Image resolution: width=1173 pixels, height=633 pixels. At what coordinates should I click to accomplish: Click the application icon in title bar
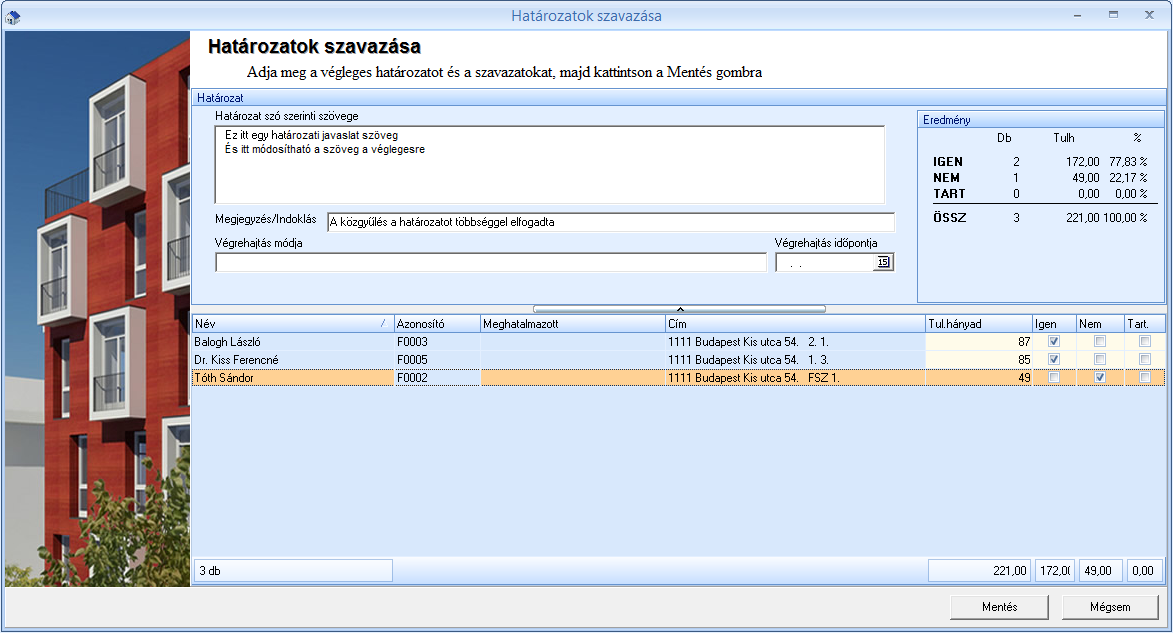pos(13,16)
